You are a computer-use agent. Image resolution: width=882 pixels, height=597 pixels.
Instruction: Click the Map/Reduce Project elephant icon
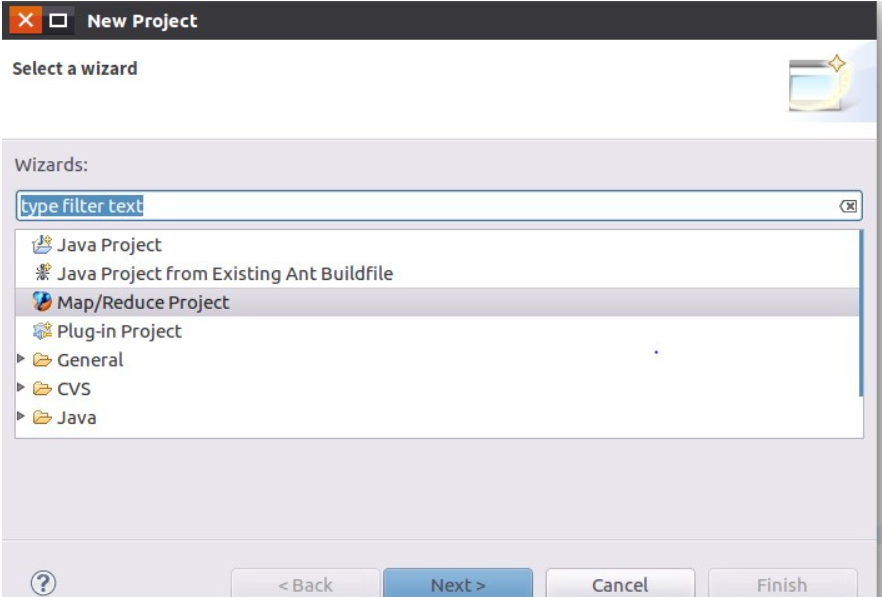41,302
